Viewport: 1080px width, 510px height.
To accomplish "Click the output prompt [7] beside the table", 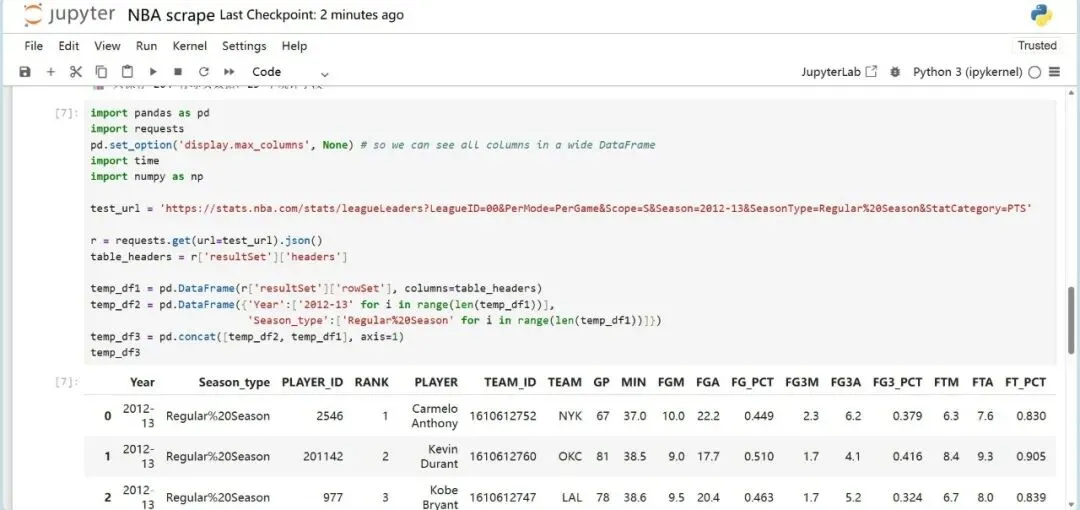I will (67, 381).
